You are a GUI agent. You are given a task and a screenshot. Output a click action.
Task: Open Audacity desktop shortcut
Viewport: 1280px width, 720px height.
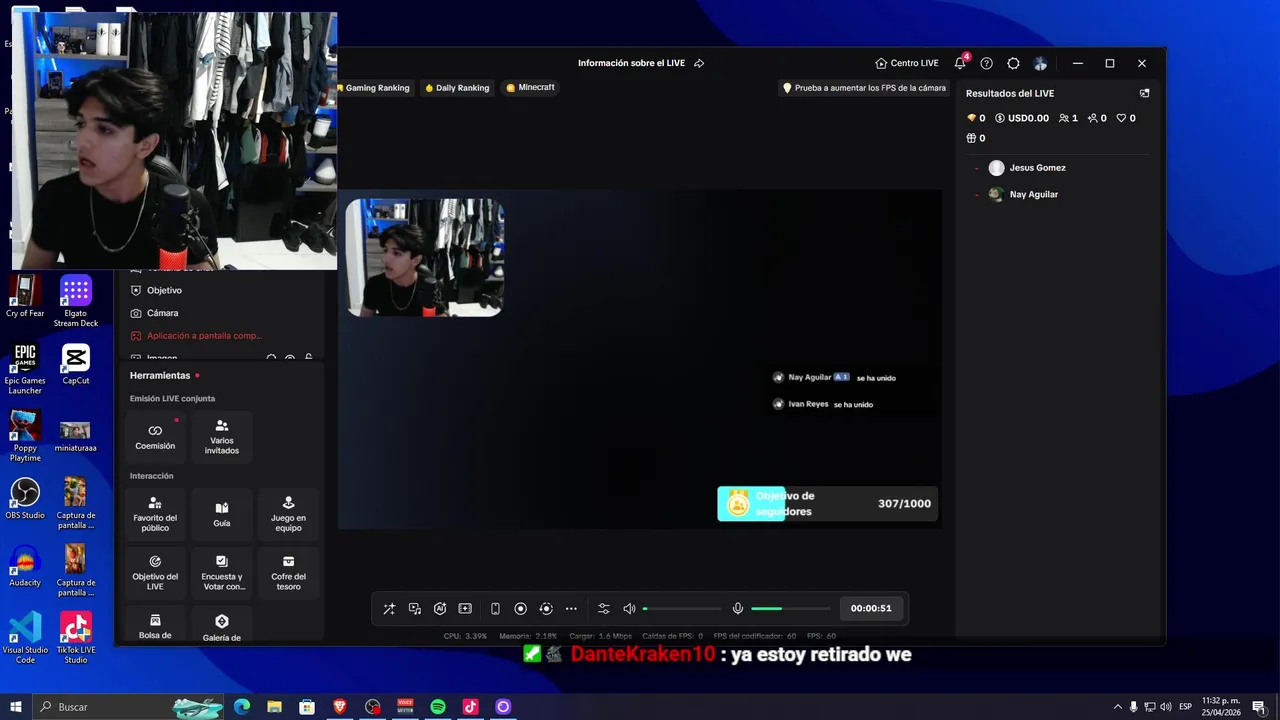coord(25,566)
